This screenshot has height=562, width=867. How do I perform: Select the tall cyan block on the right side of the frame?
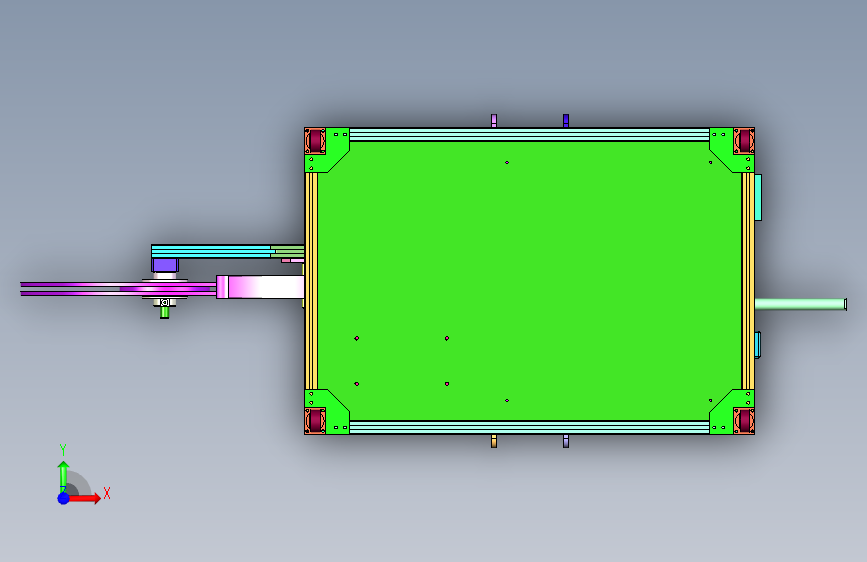click(x=758, y=197)
